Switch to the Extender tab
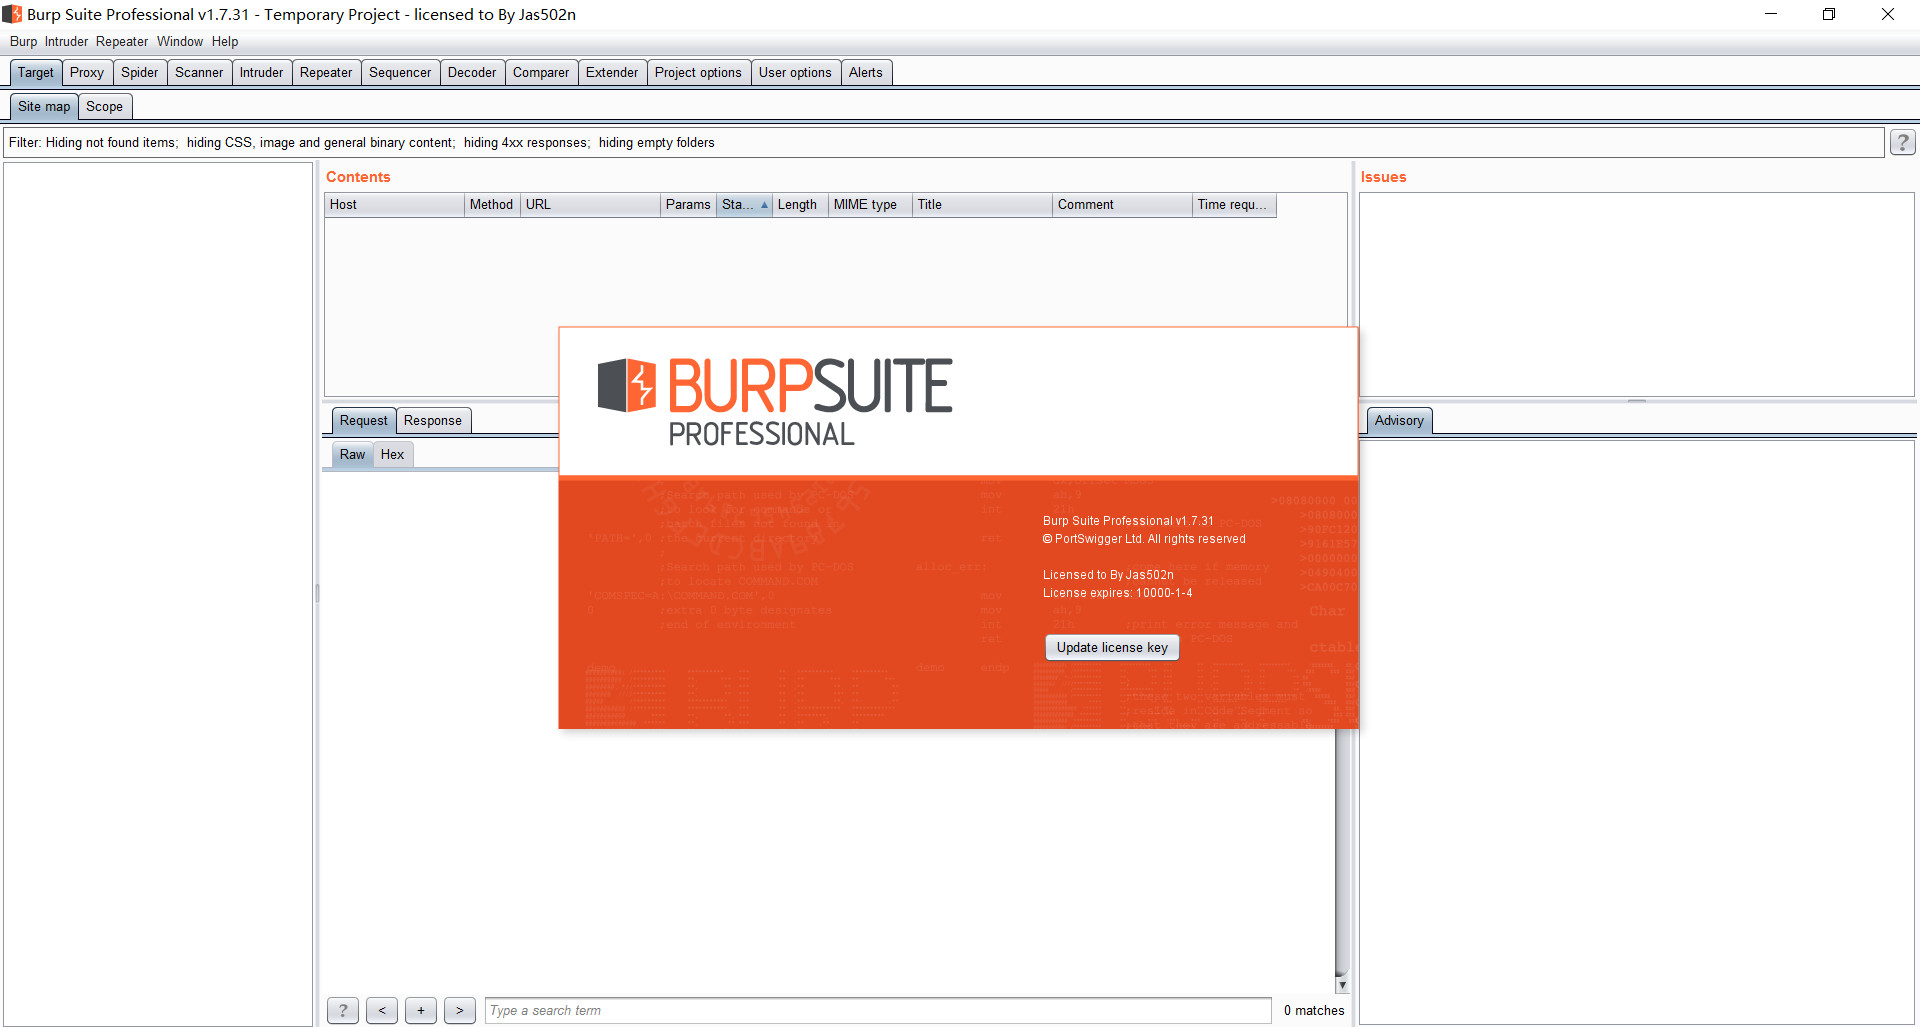 612,73
